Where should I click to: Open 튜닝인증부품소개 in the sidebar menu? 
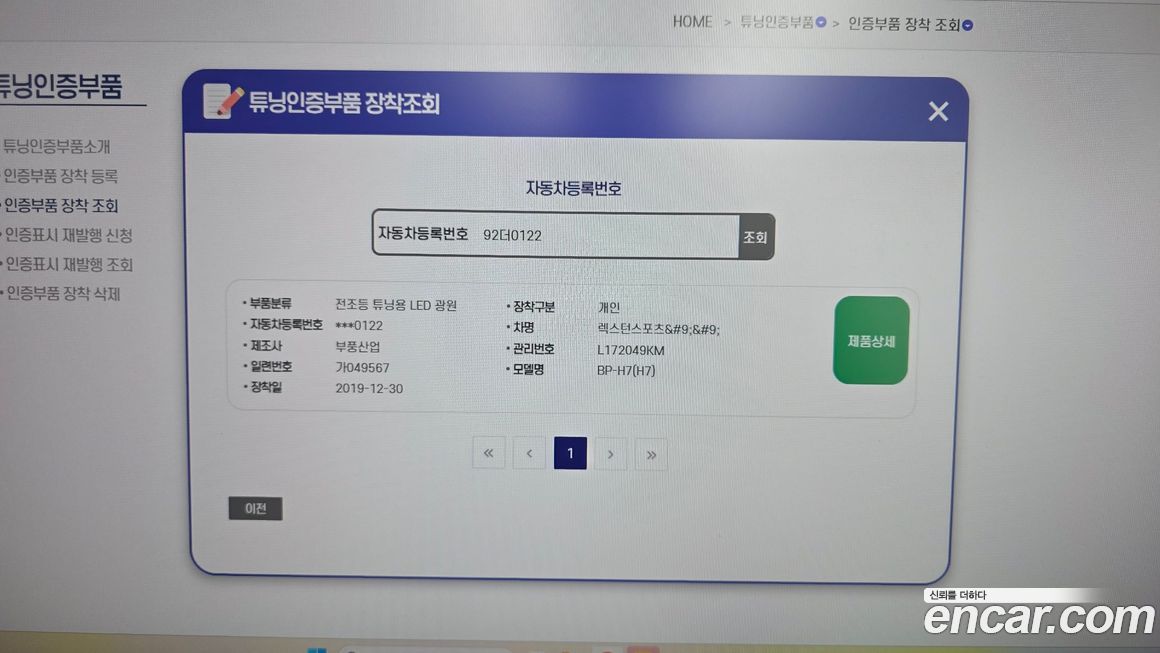(x=56, y=146)
